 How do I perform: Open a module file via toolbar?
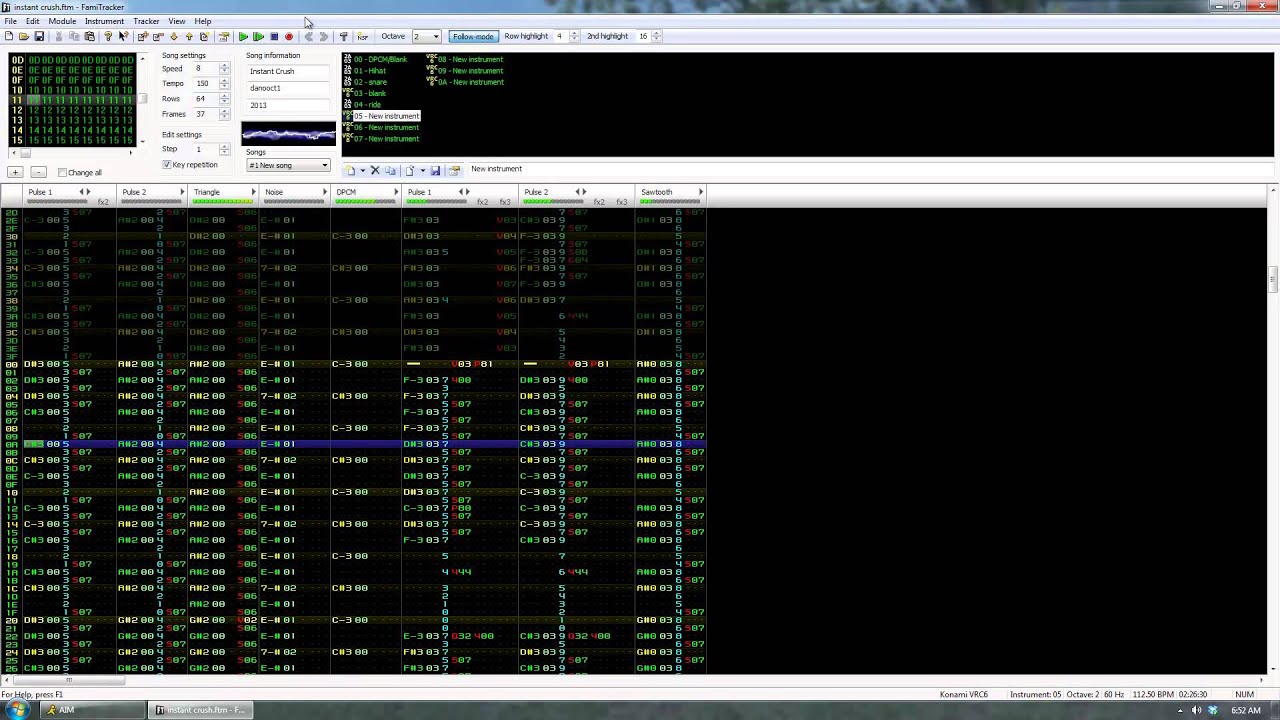coord(24,36)
